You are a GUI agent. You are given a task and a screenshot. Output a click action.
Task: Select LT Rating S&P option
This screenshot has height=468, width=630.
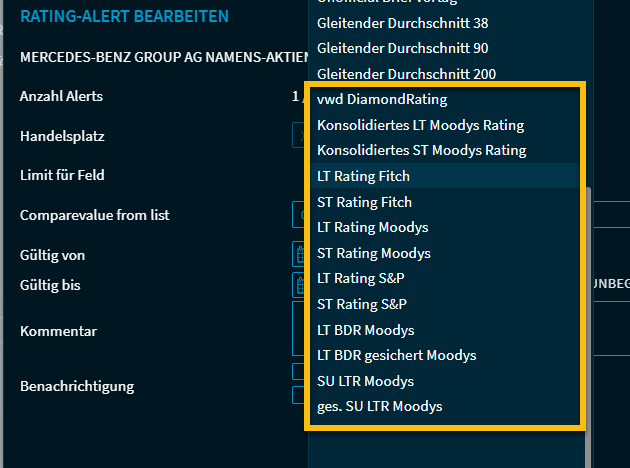coord(360,278)
